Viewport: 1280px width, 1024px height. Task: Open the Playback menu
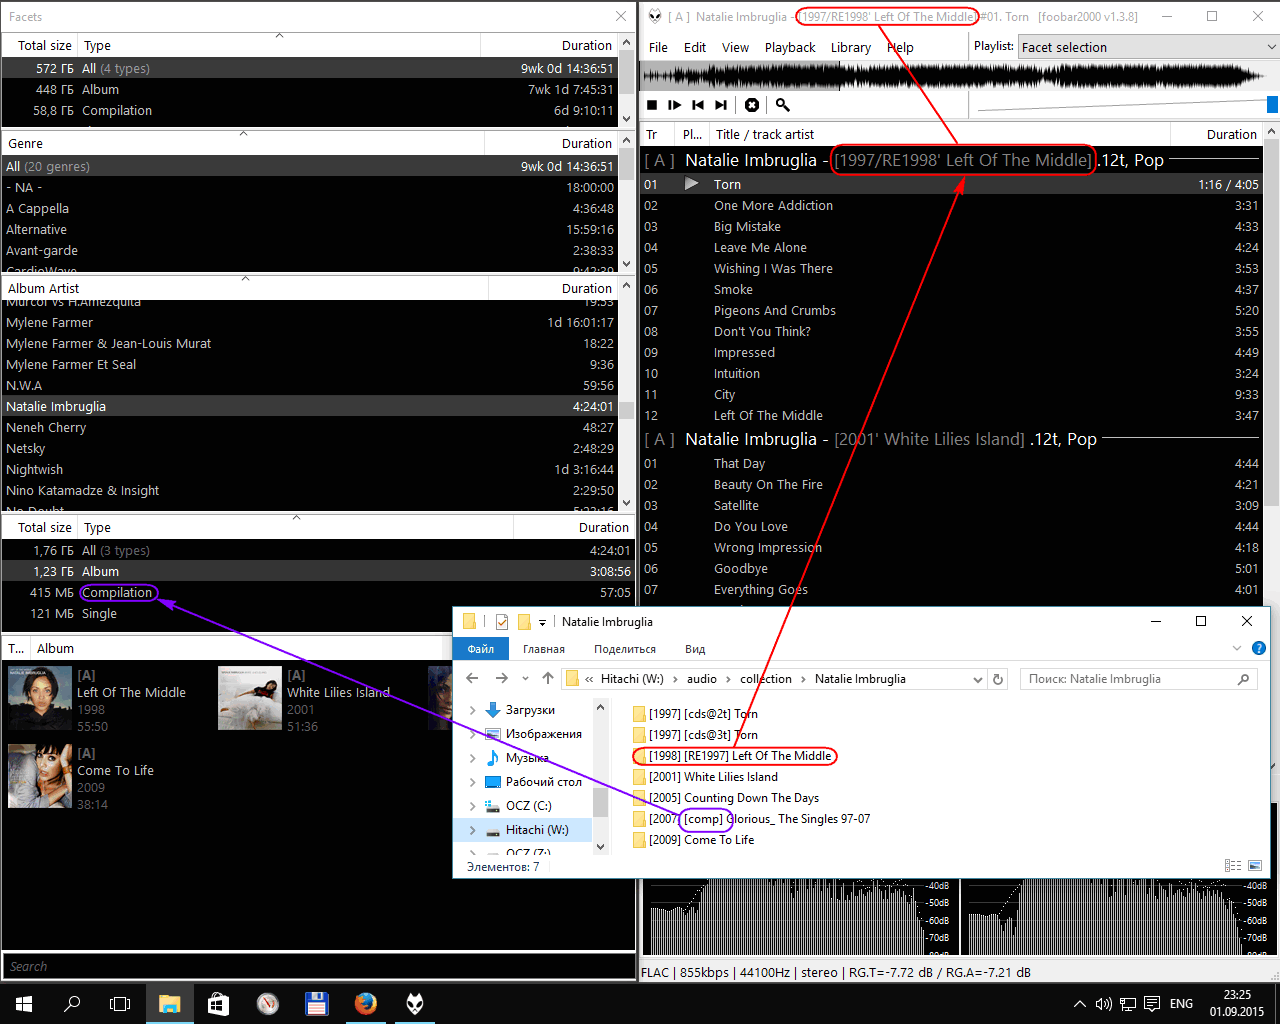point(790,47)
